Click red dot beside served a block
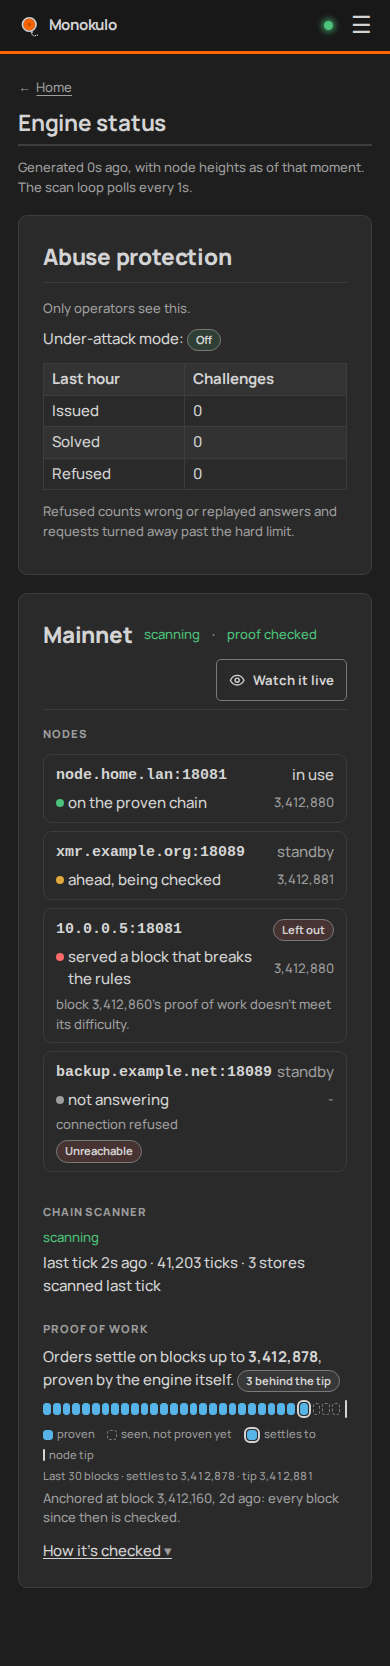This screenshot has width=390, height=1666. pyautogui.click(x=60, y=957)
